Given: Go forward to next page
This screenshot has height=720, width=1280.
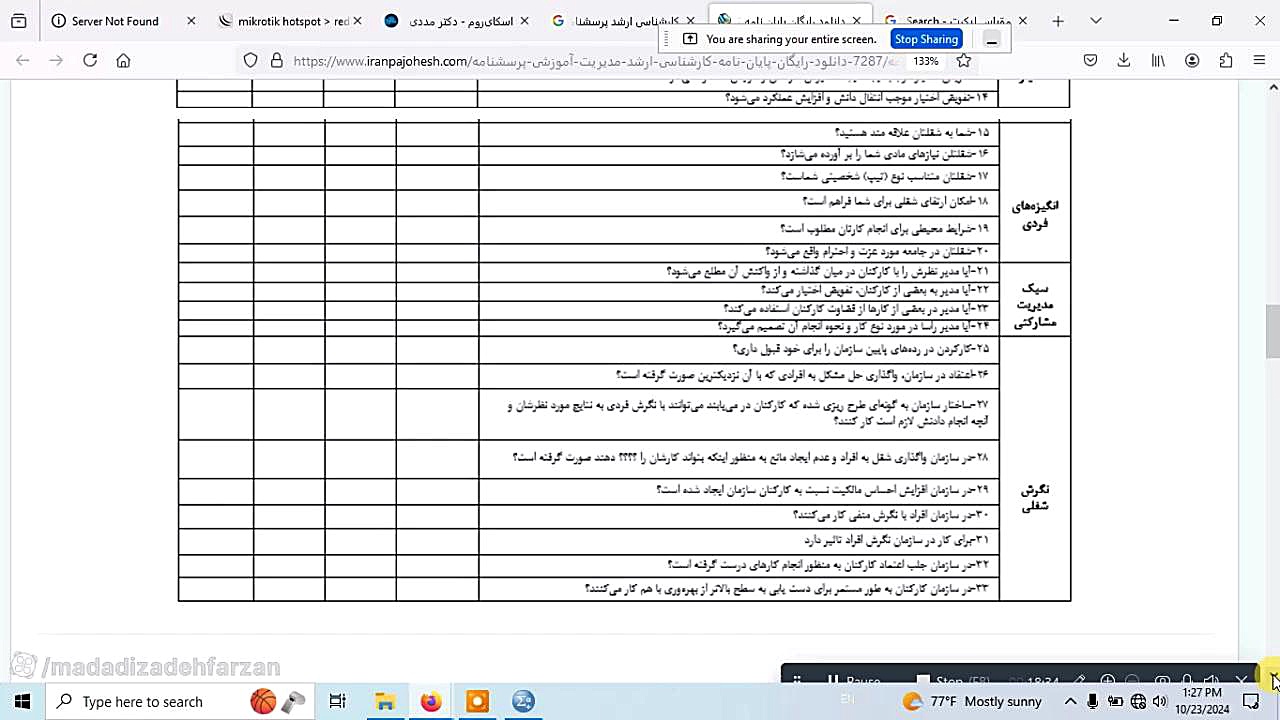Looking at the screenshot, I should coord(57,61).
